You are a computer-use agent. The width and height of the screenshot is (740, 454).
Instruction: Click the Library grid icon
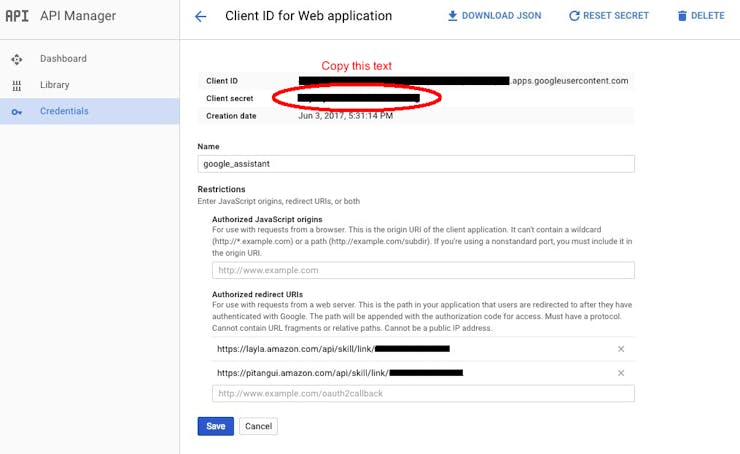click(17, 85)
